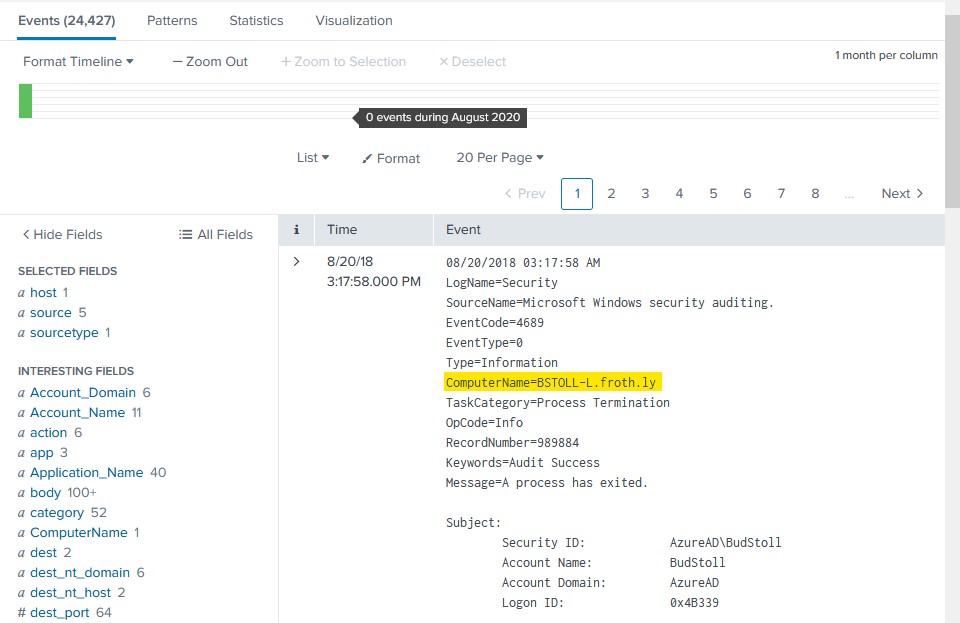
Task: Open the 20 Per Page dropdown
Action: click(499, 158)
